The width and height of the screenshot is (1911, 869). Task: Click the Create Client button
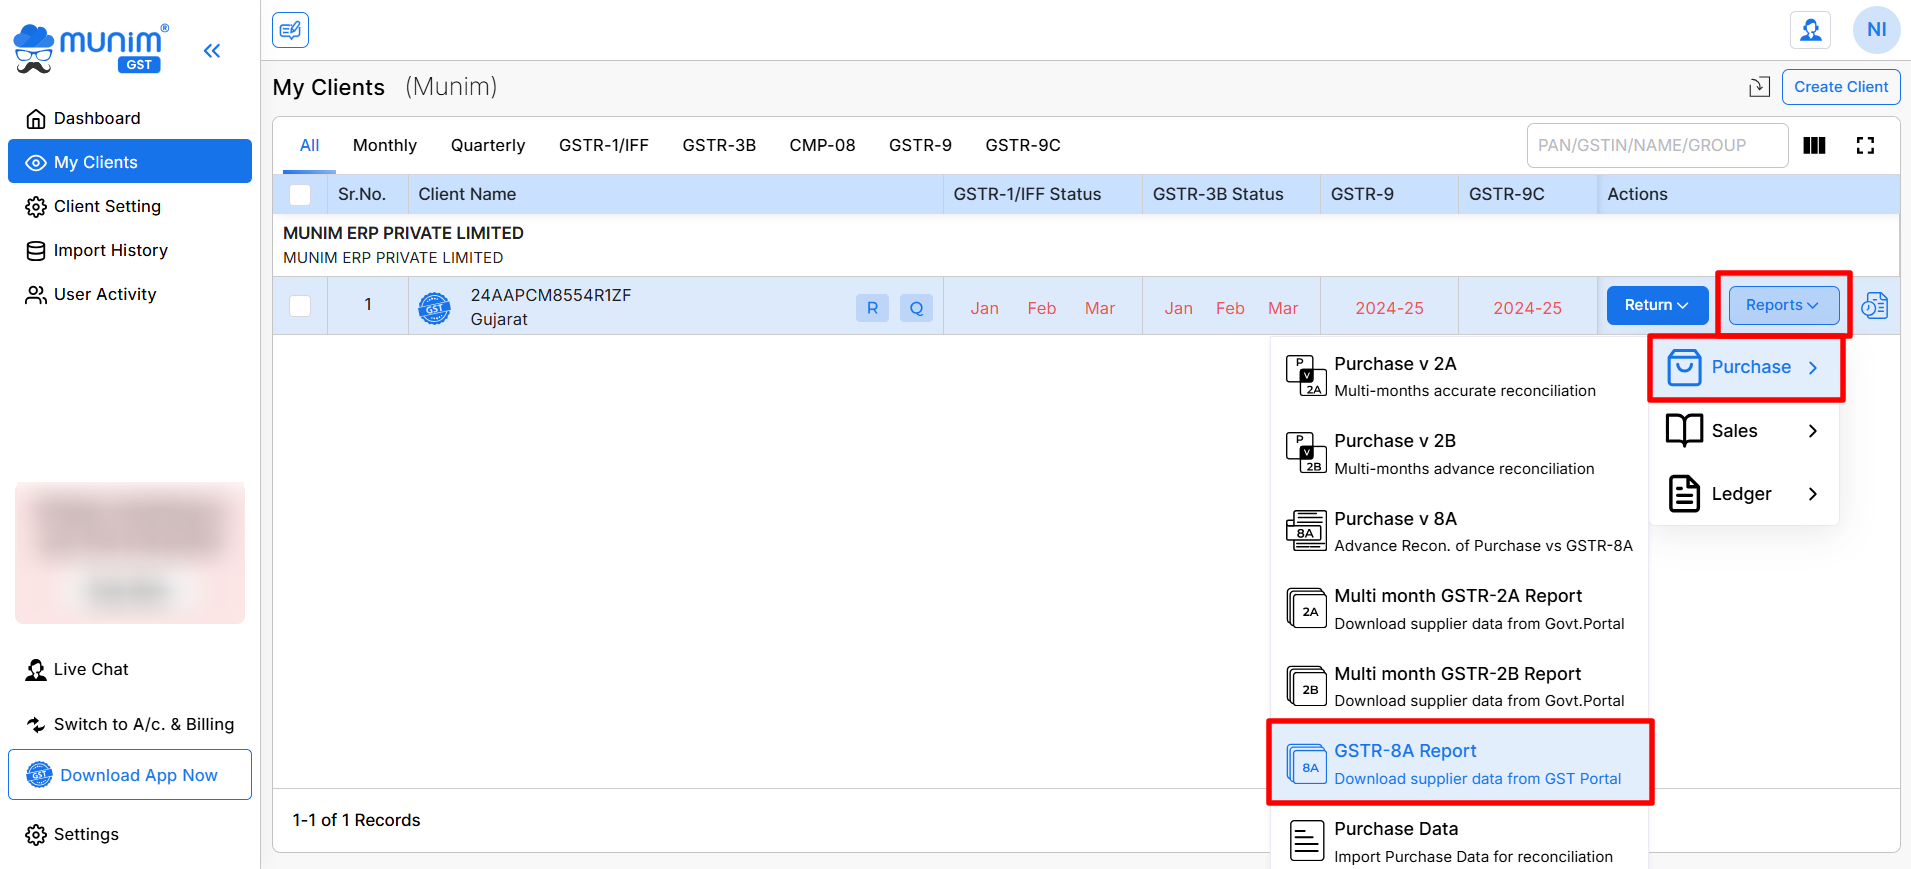[1840, 87]
